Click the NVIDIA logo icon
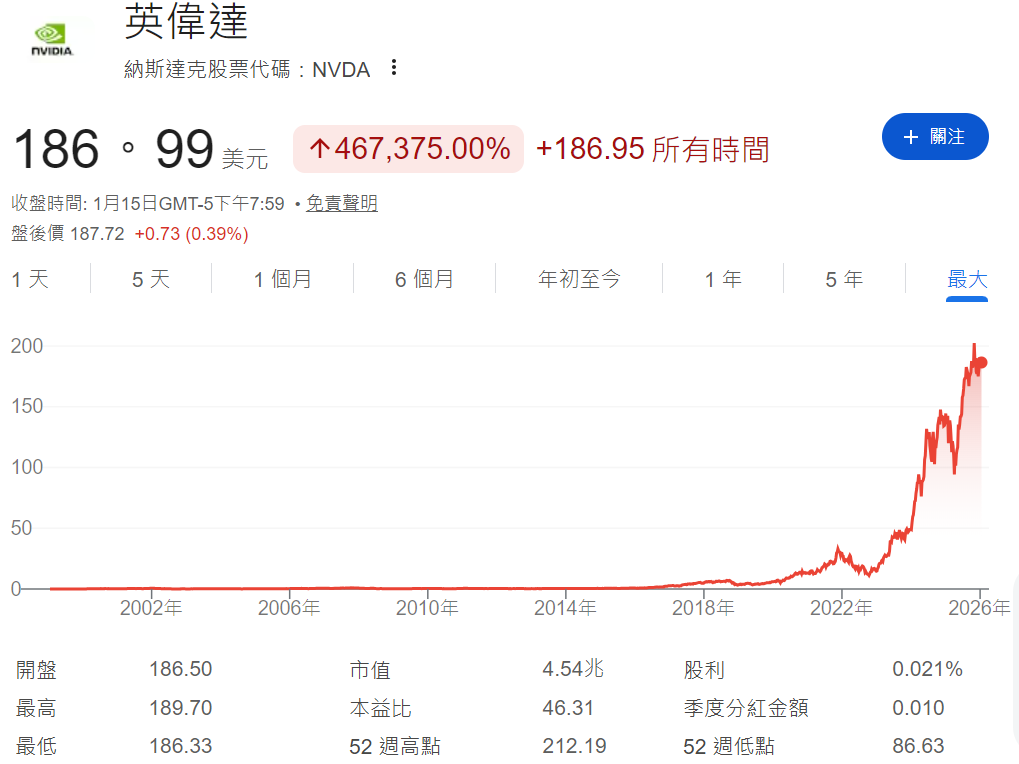 tap(52, 37)
